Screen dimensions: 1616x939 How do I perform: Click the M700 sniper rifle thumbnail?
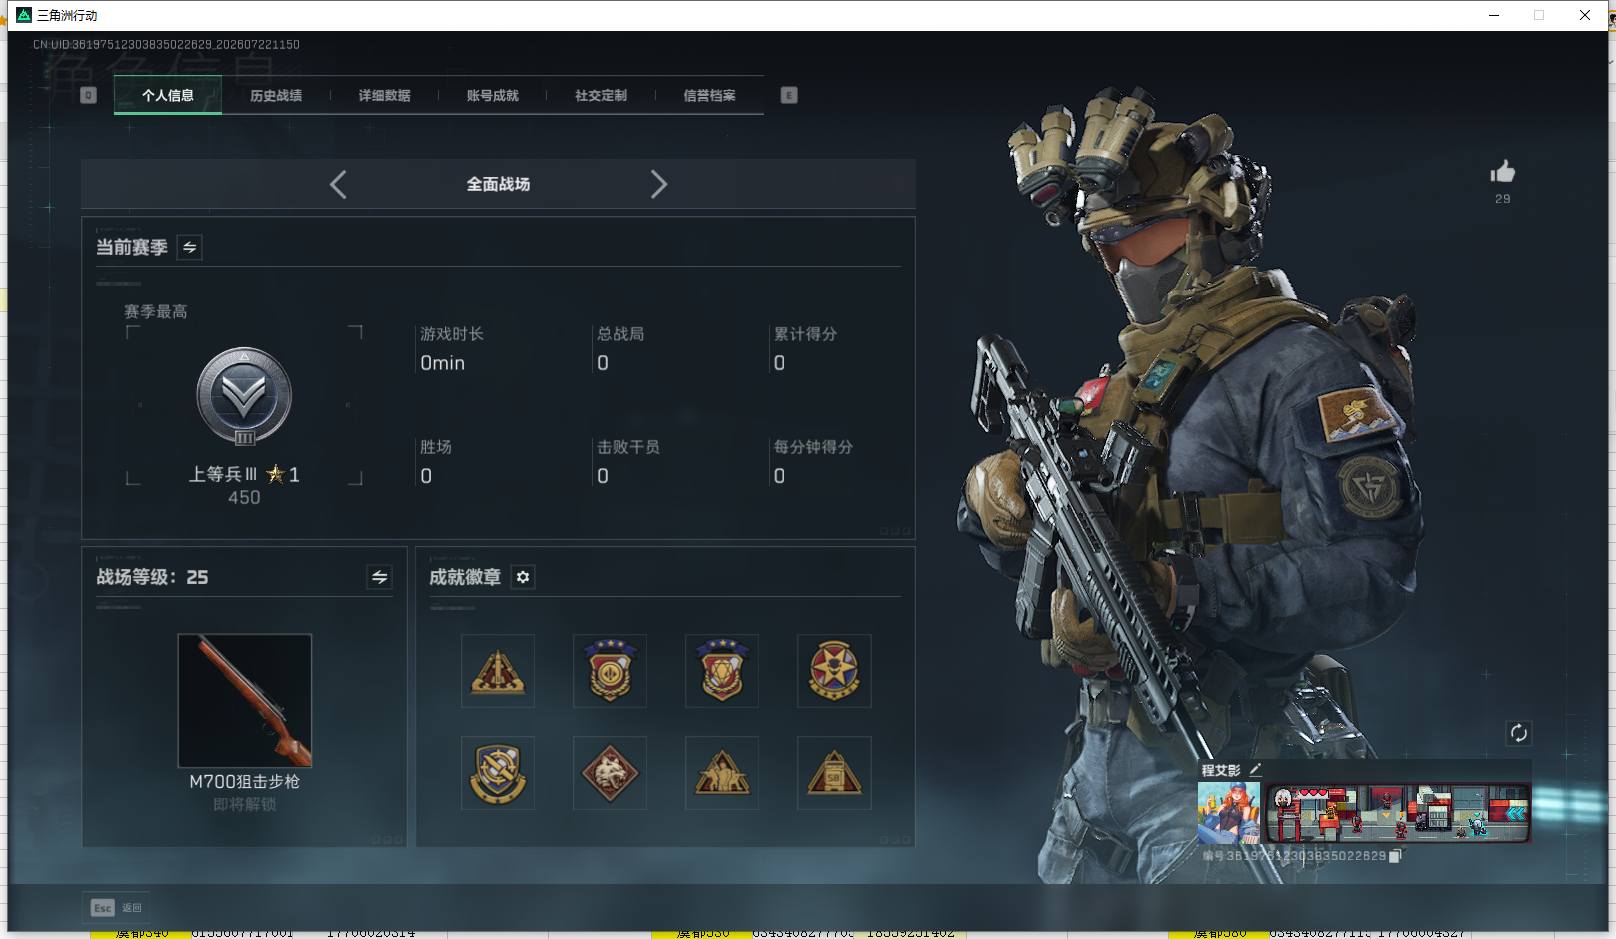coord(245,701)
